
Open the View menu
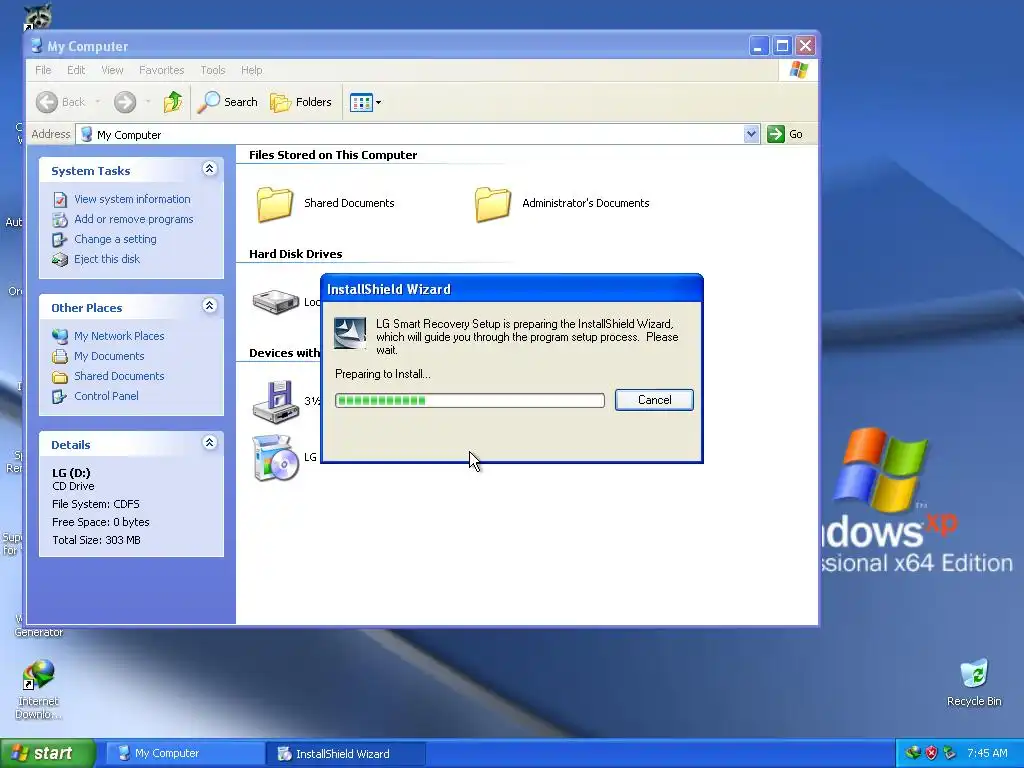click(112, 70)
